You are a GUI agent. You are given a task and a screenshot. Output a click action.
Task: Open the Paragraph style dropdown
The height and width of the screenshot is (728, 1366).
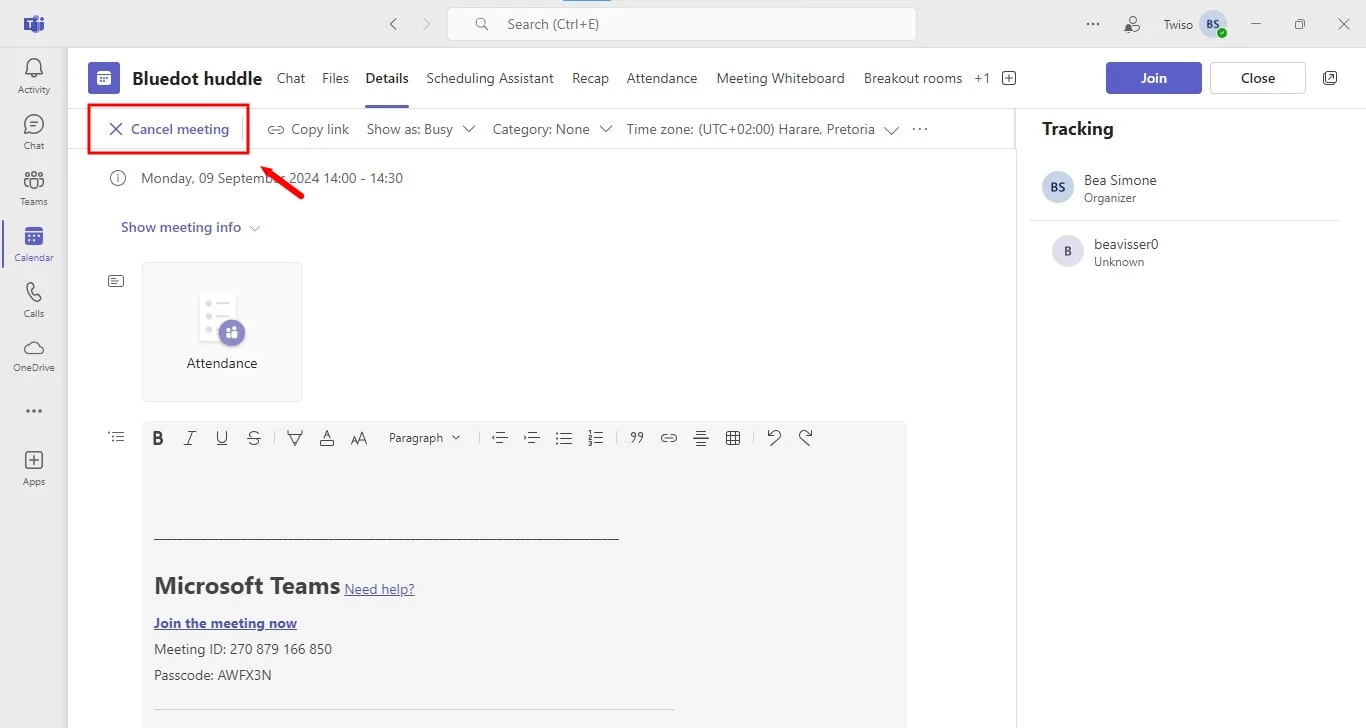click(x=425, y=438)
